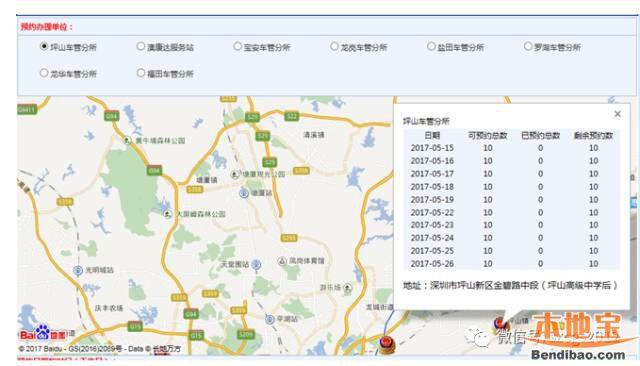Click the 塘厦站 station icon on map
Viewport: 640px width, 366px height.
point(244,193)
